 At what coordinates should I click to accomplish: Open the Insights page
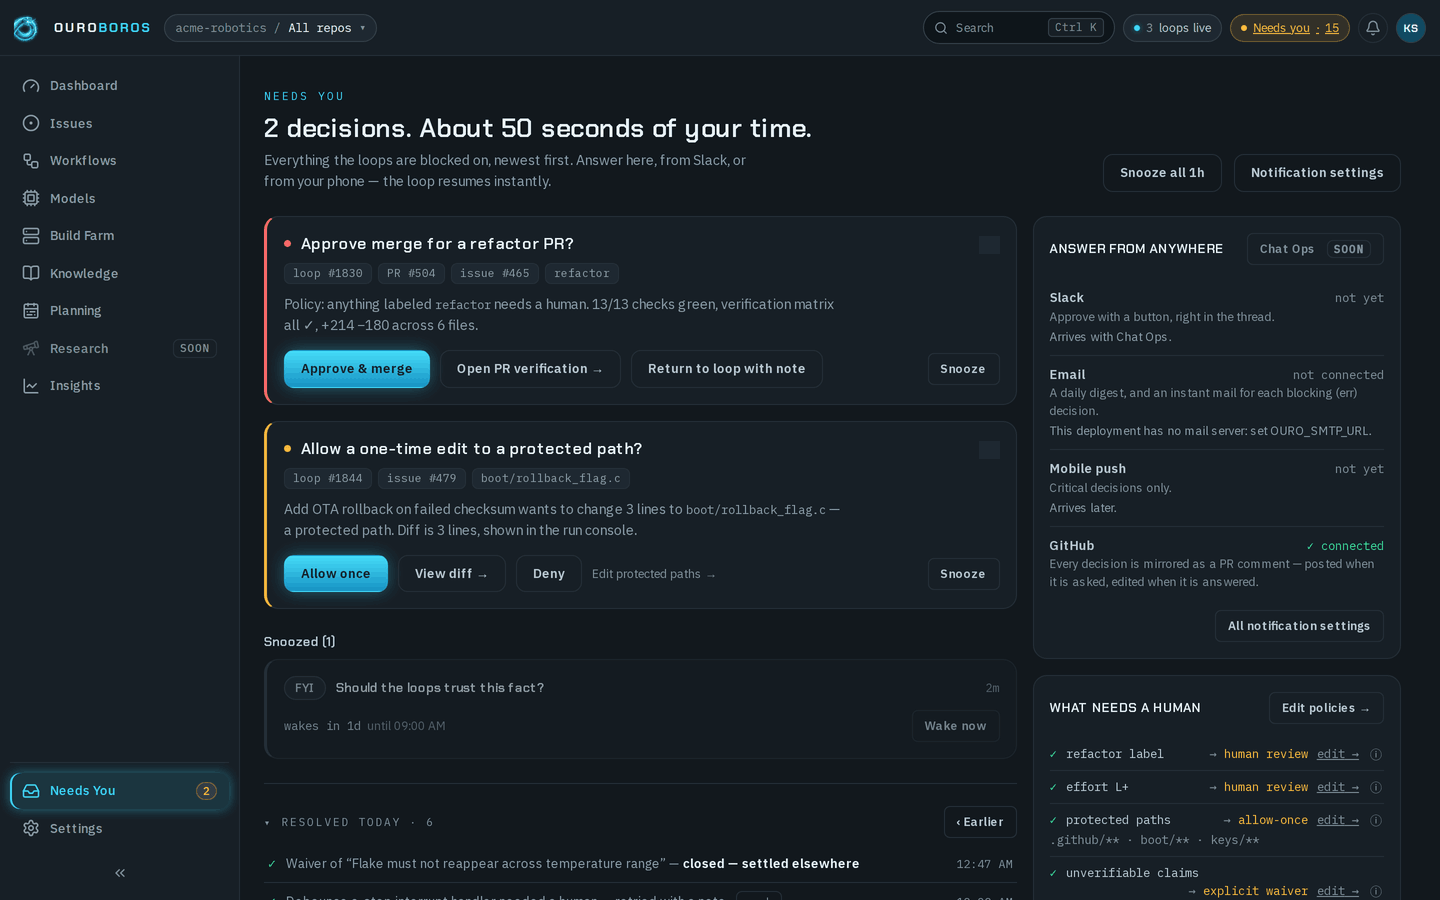pos(120,386)
